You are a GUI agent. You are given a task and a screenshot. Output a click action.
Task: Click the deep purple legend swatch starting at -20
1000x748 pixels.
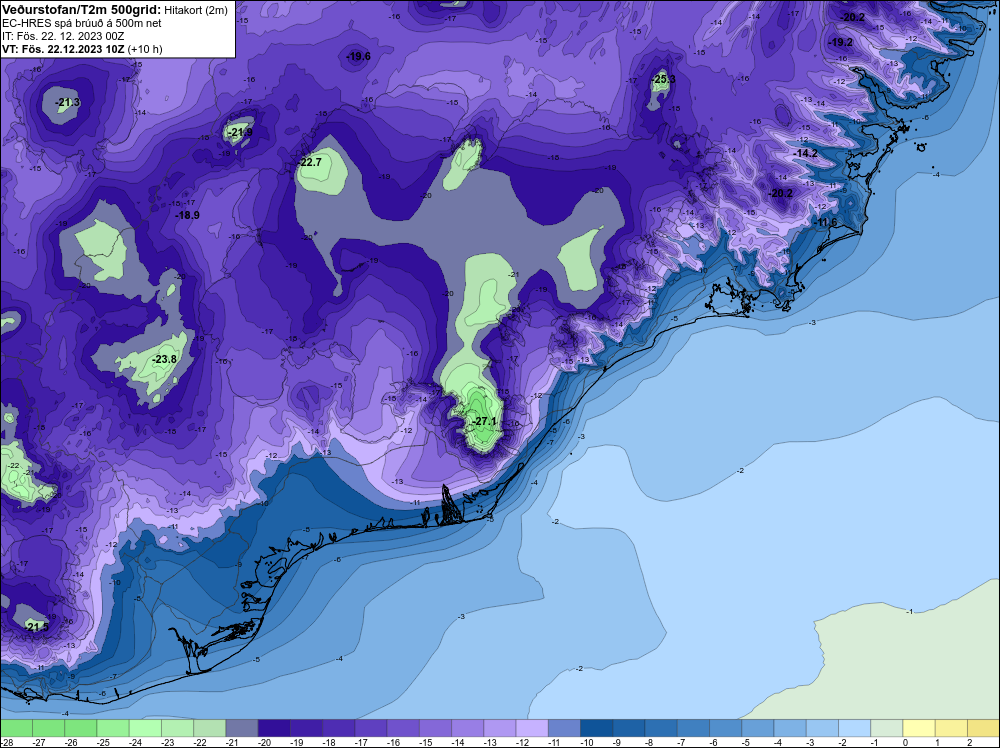274,728
